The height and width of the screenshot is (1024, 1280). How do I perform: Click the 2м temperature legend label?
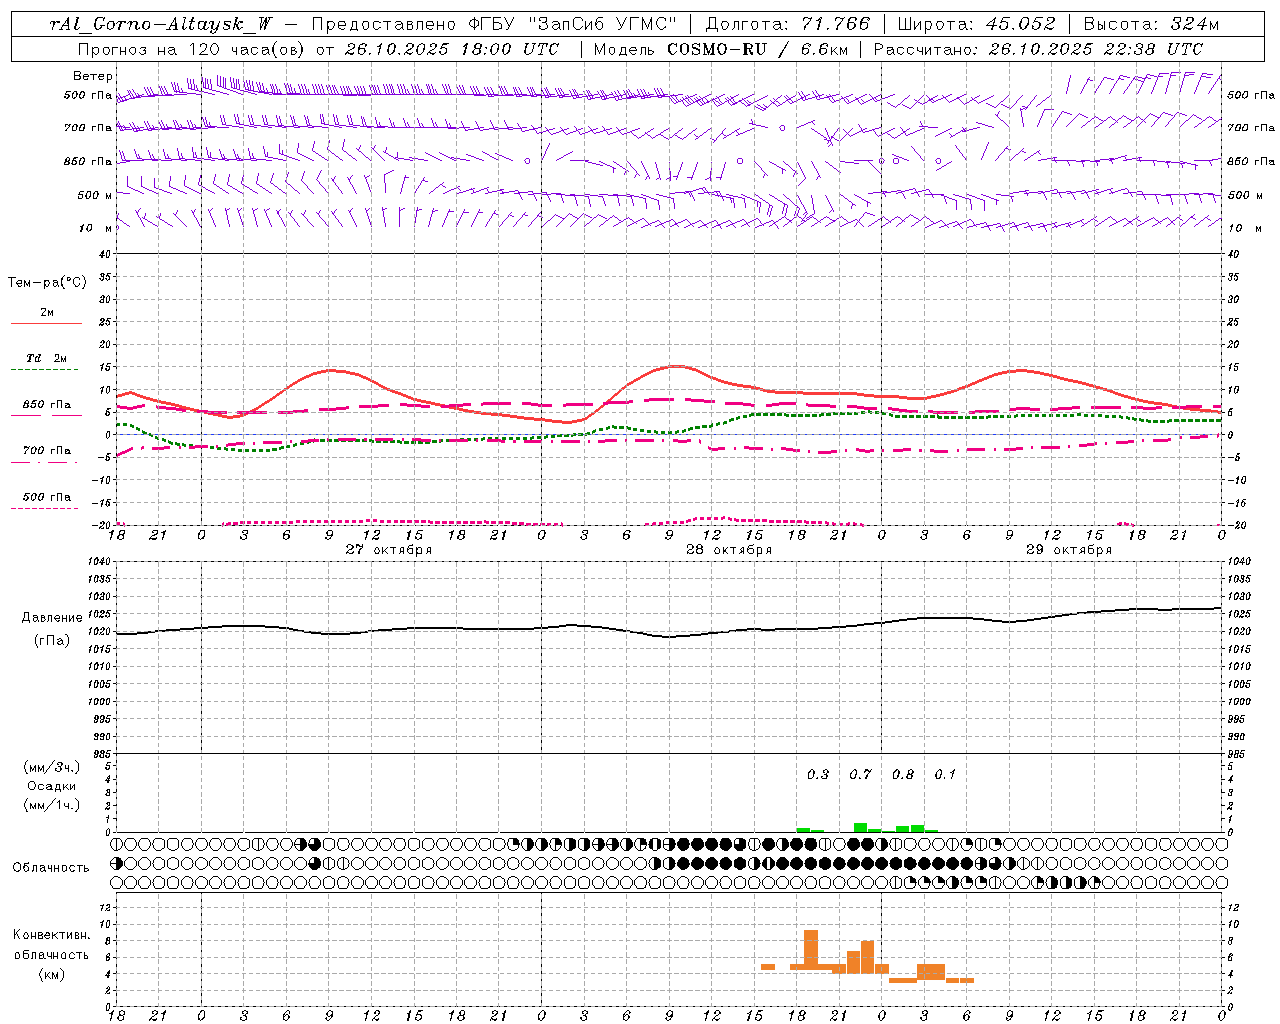tap(47, 312)
